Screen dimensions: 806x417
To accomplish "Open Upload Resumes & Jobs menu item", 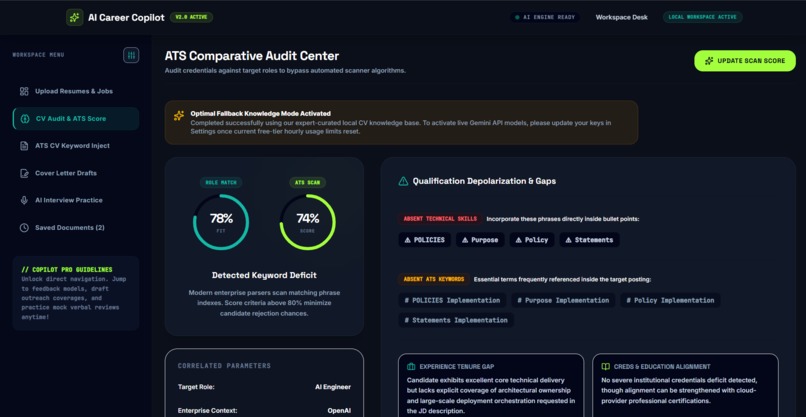I will (76, 92).
